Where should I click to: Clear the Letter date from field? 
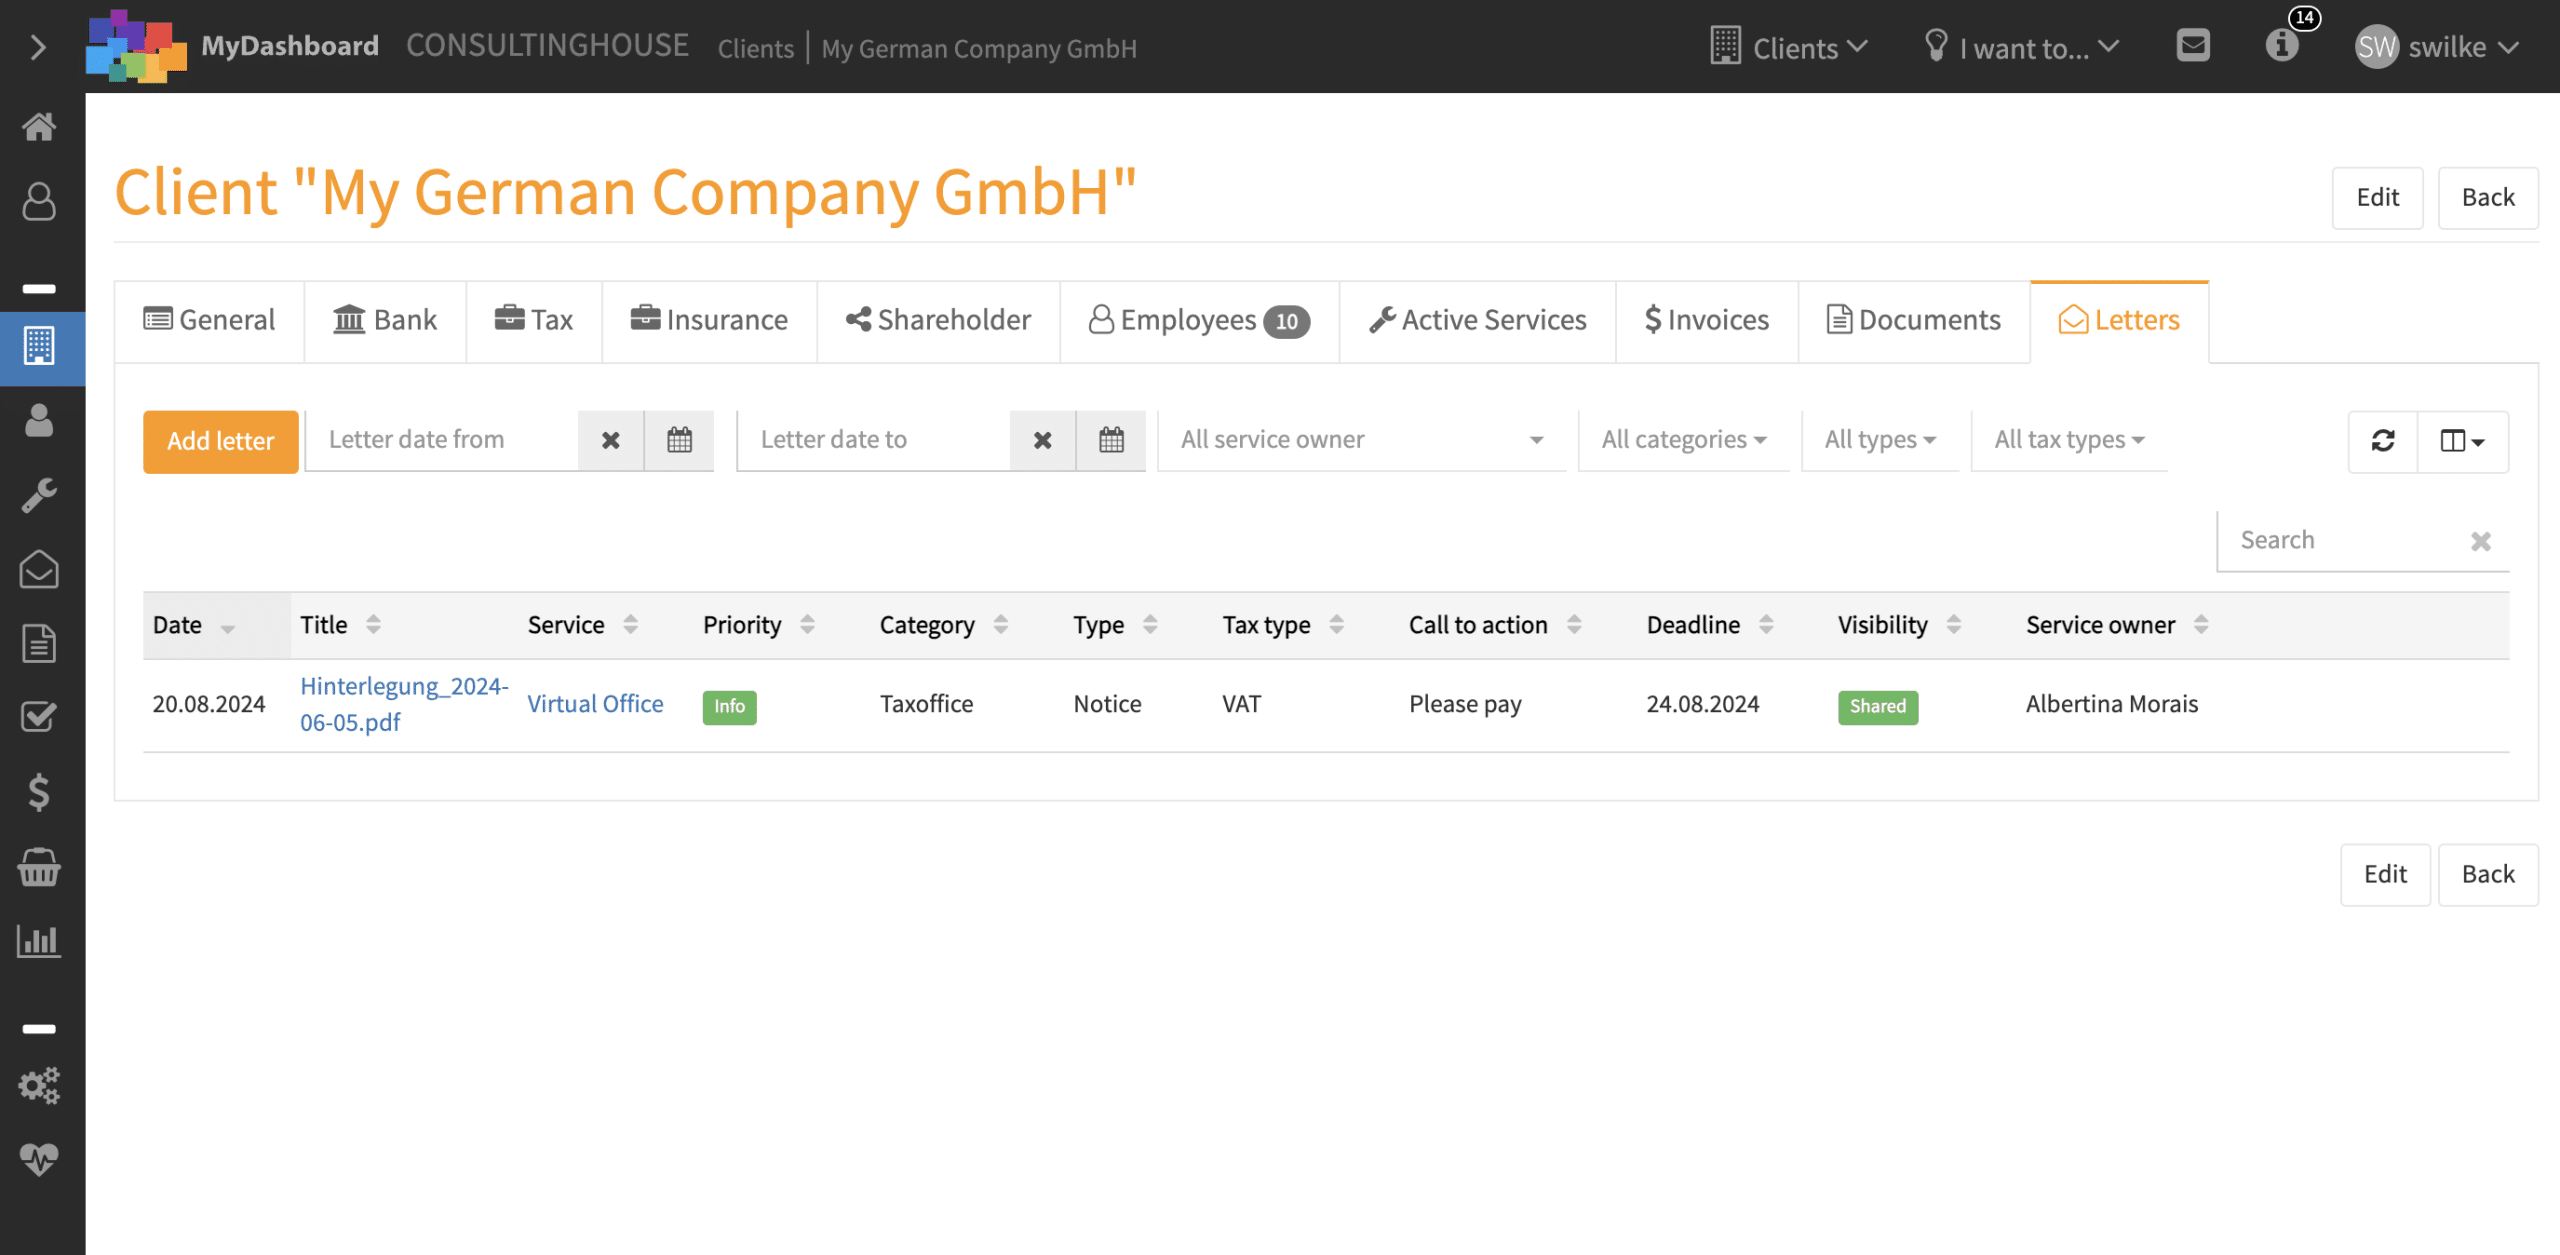pos(611,440)
